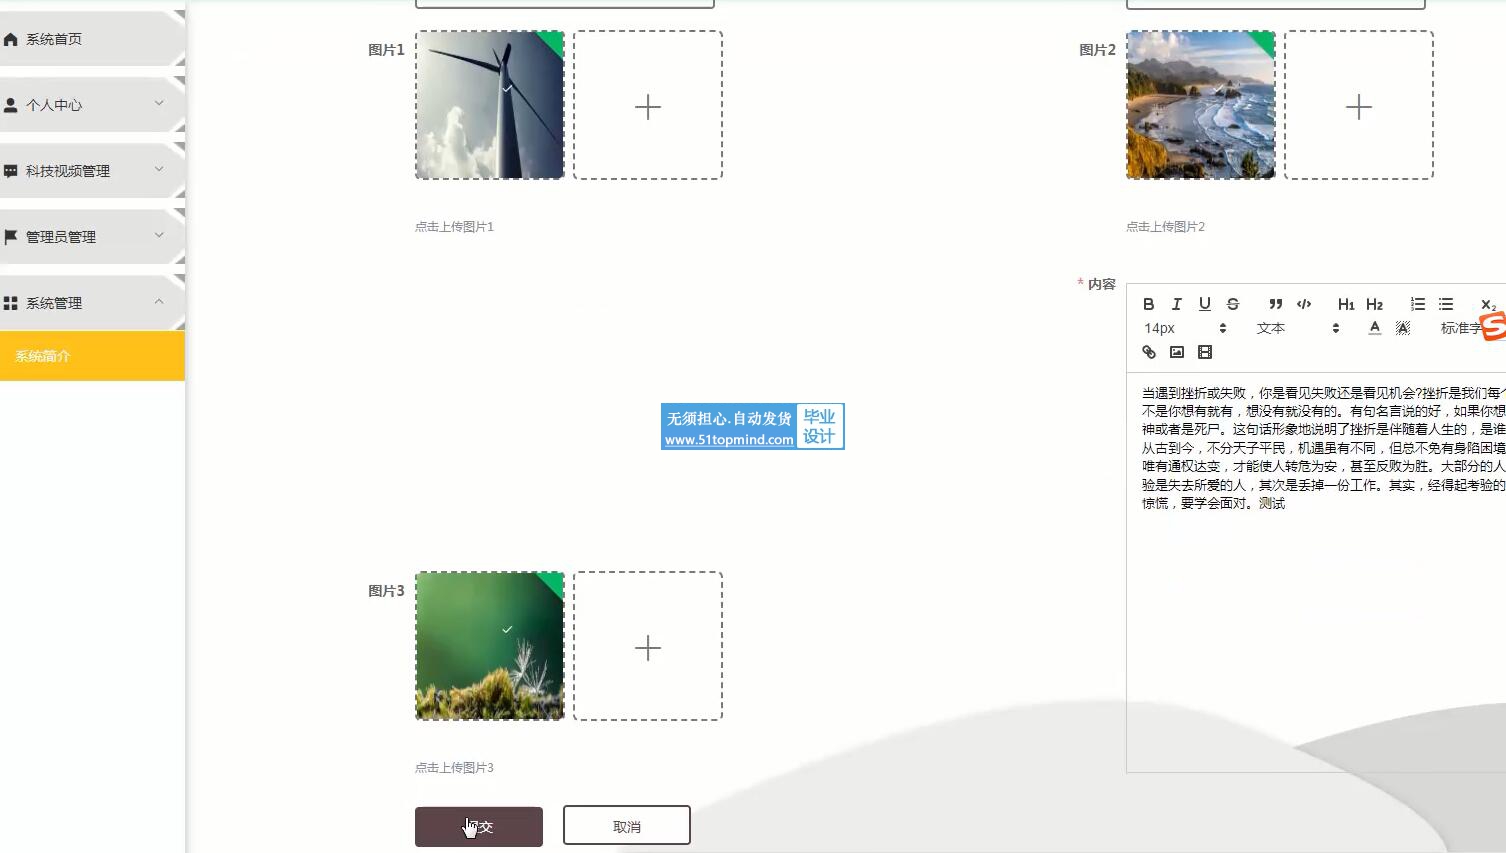Click the hint text 点击上传图片1
Screen dimensions: 1506x853
(x=455, y=227)
